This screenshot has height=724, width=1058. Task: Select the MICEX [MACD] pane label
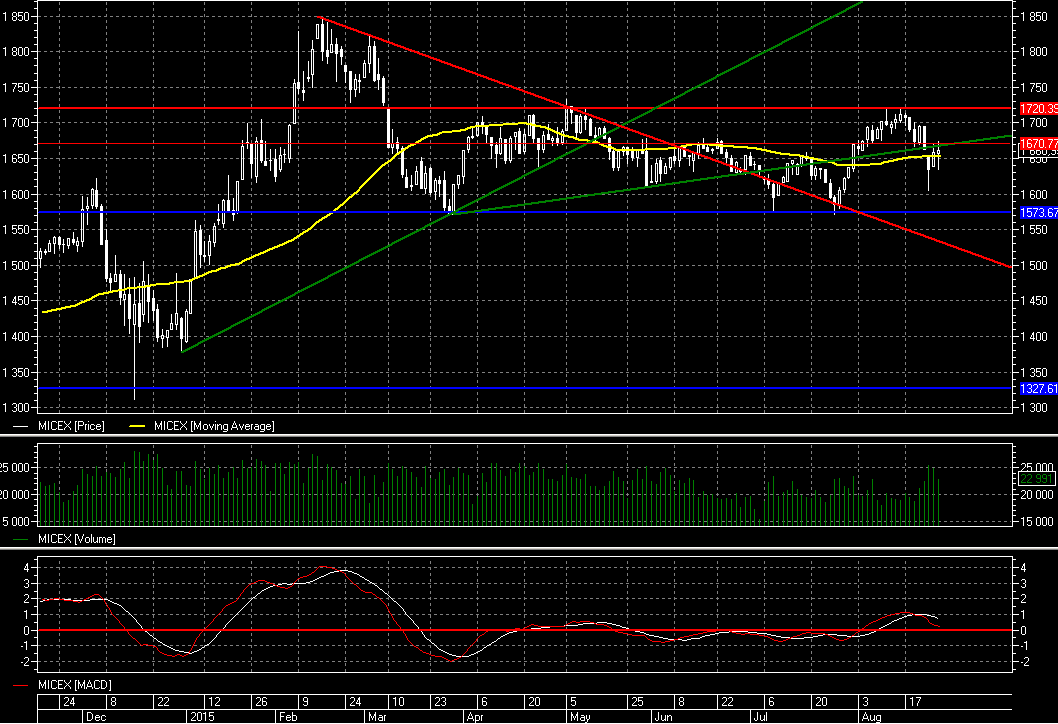pyautogui.click(x=73, y=685)
